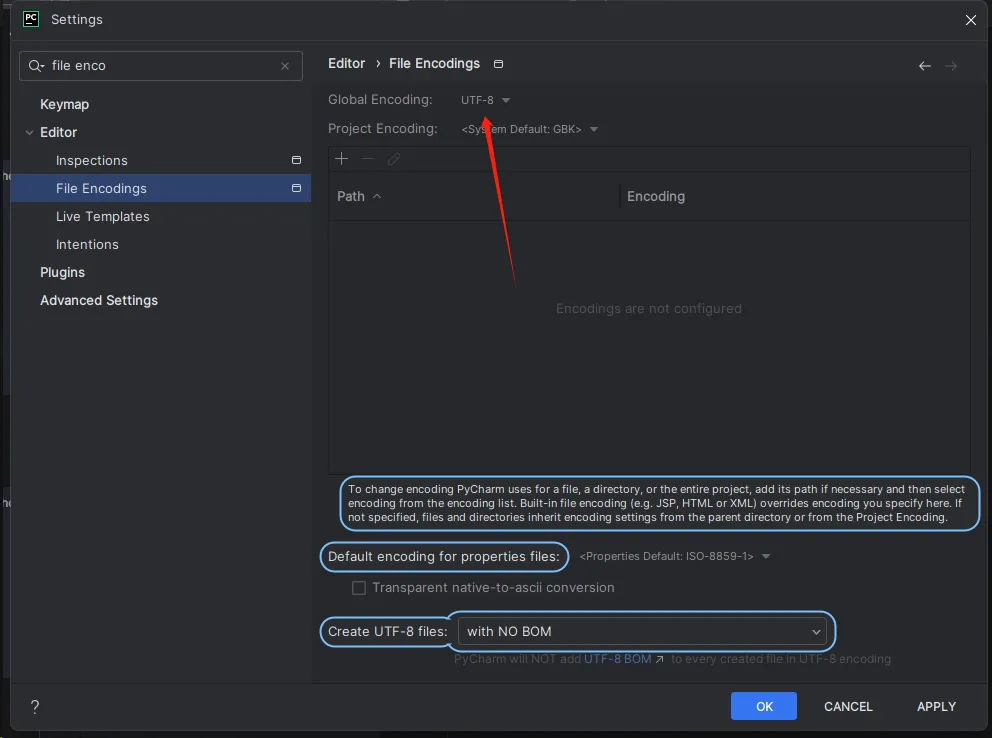
Task: Clear the settings search text with the X icon
Action: (x=285, y=66)
